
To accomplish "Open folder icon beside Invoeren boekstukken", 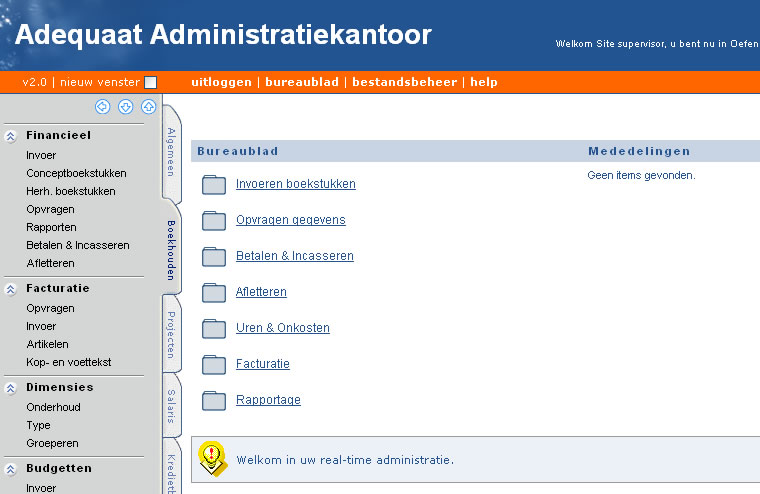I will [214, 185].
